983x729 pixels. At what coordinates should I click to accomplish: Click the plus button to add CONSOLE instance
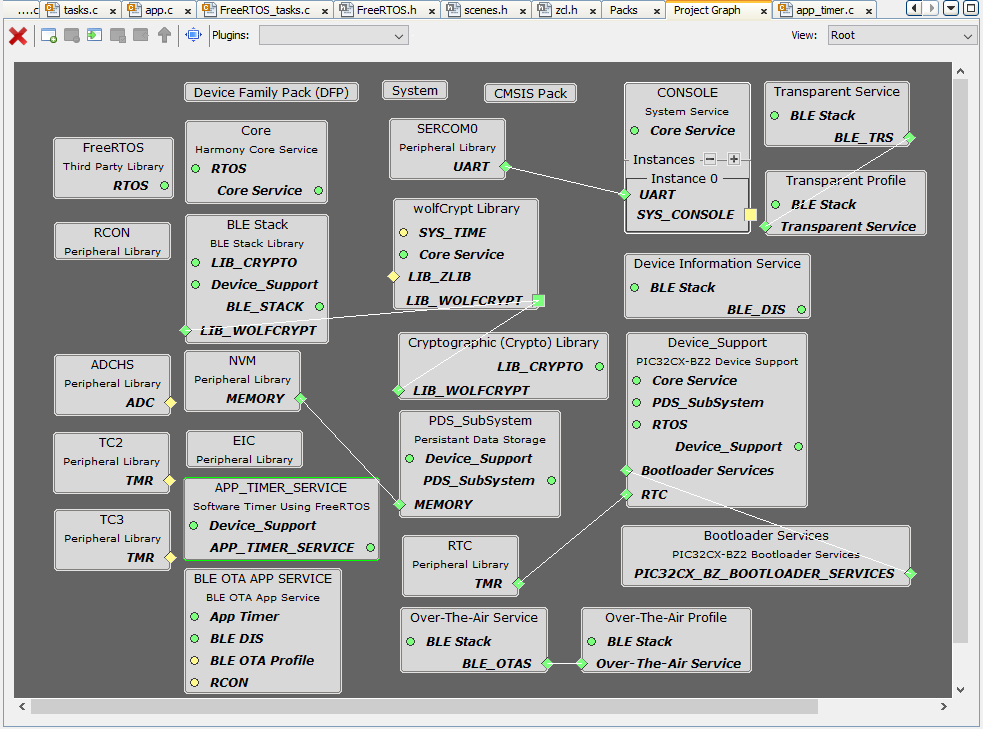(734, 159)
